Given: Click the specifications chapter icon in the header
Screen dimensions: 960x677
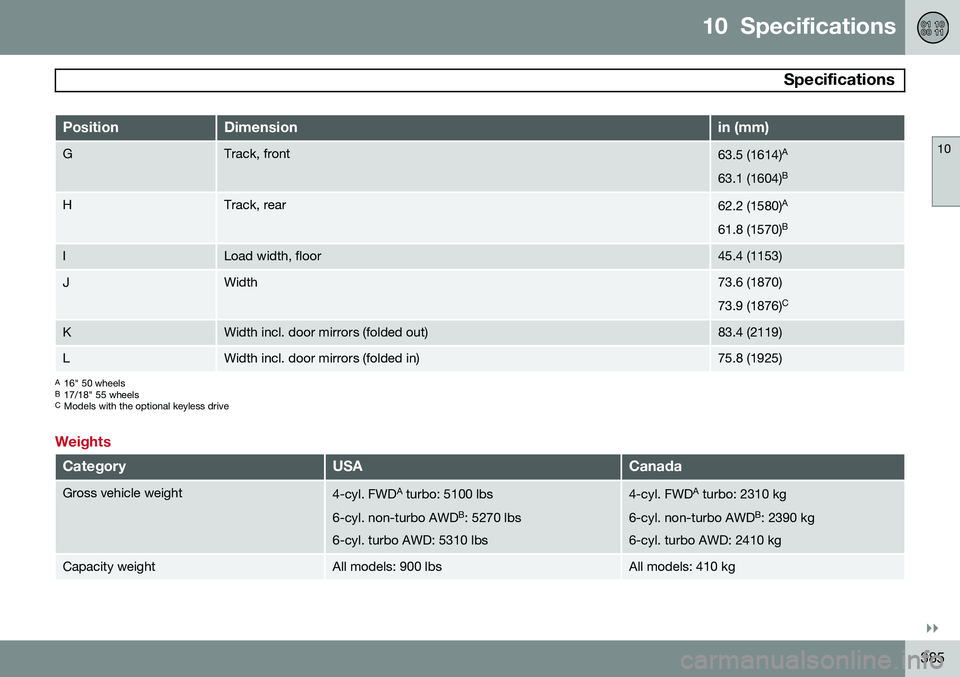Looking at the screenshot, I should coord(932,28).
